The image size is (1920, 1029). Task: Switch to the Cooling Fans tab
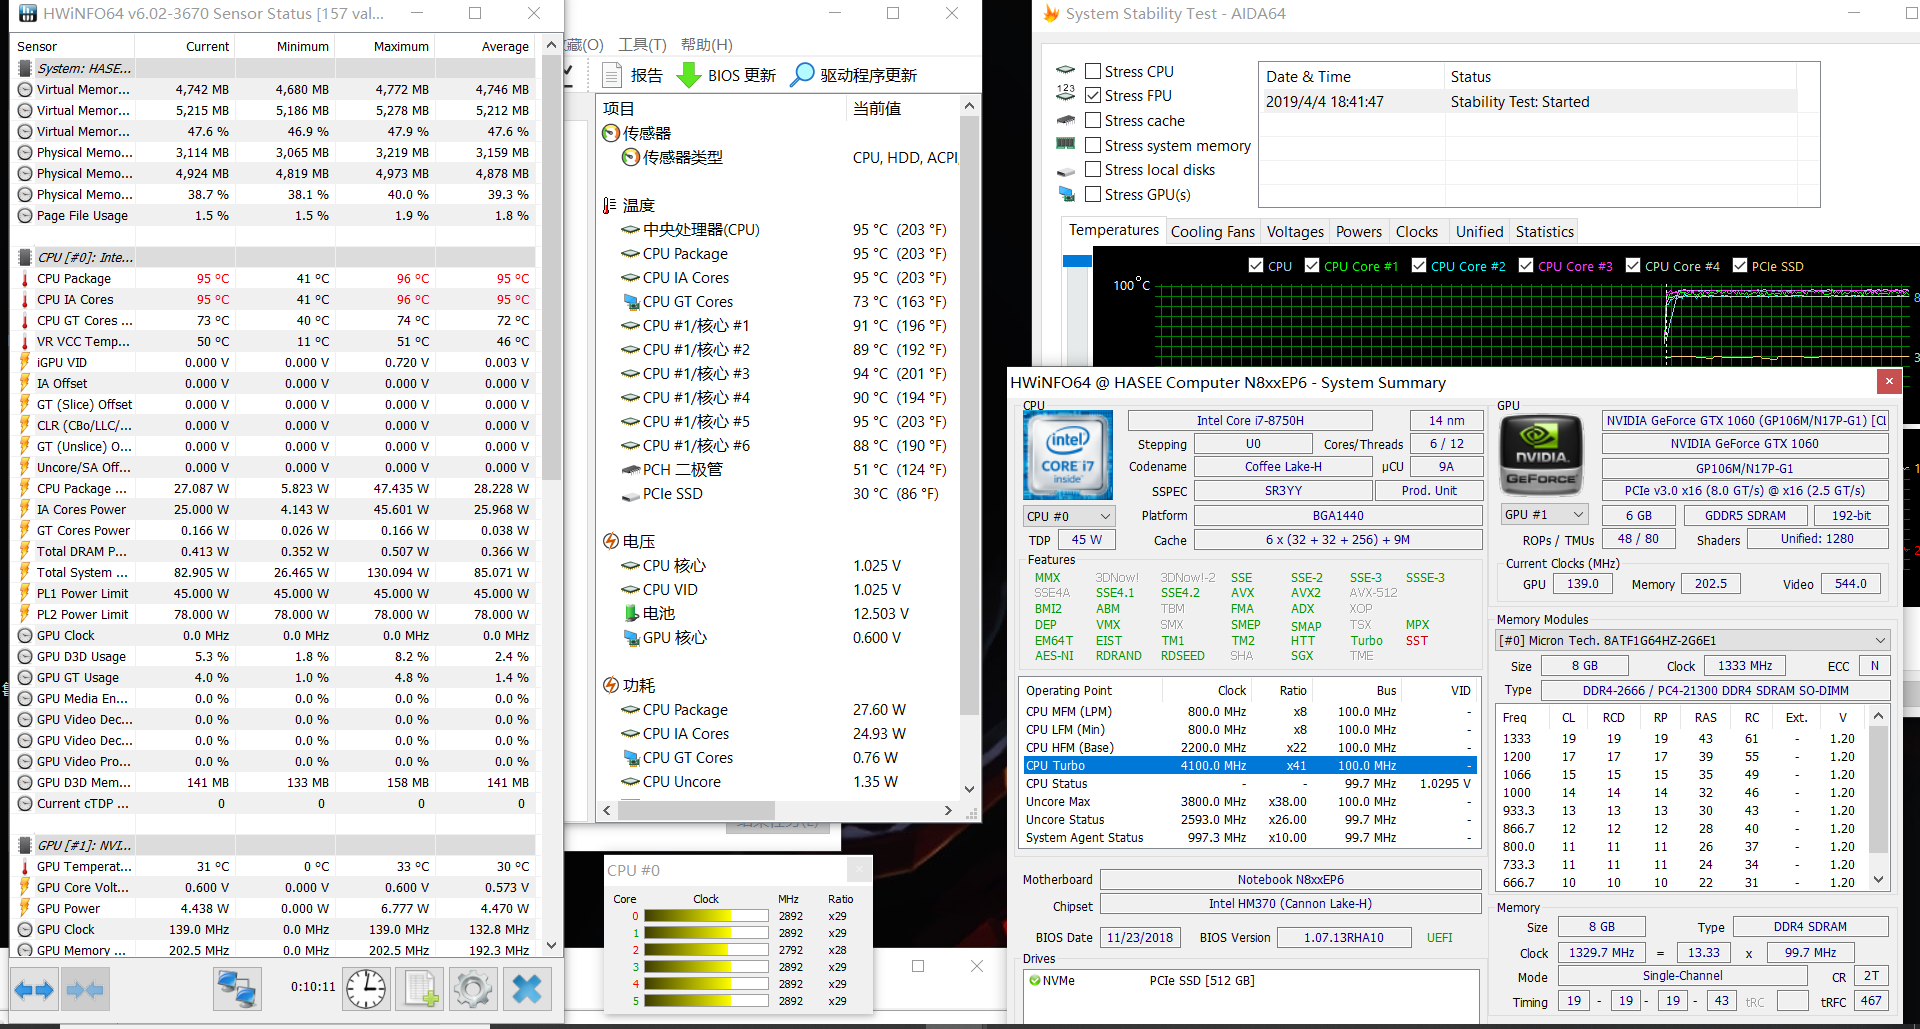(1212, 232)
